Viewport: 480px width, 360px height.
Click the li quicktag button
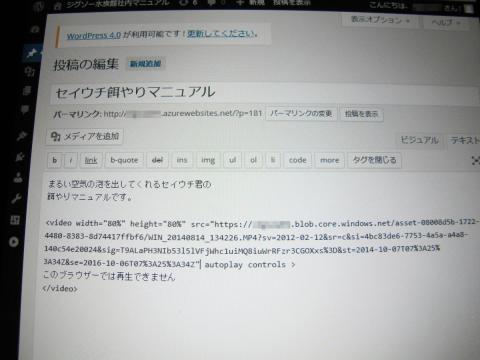[273, 160]
